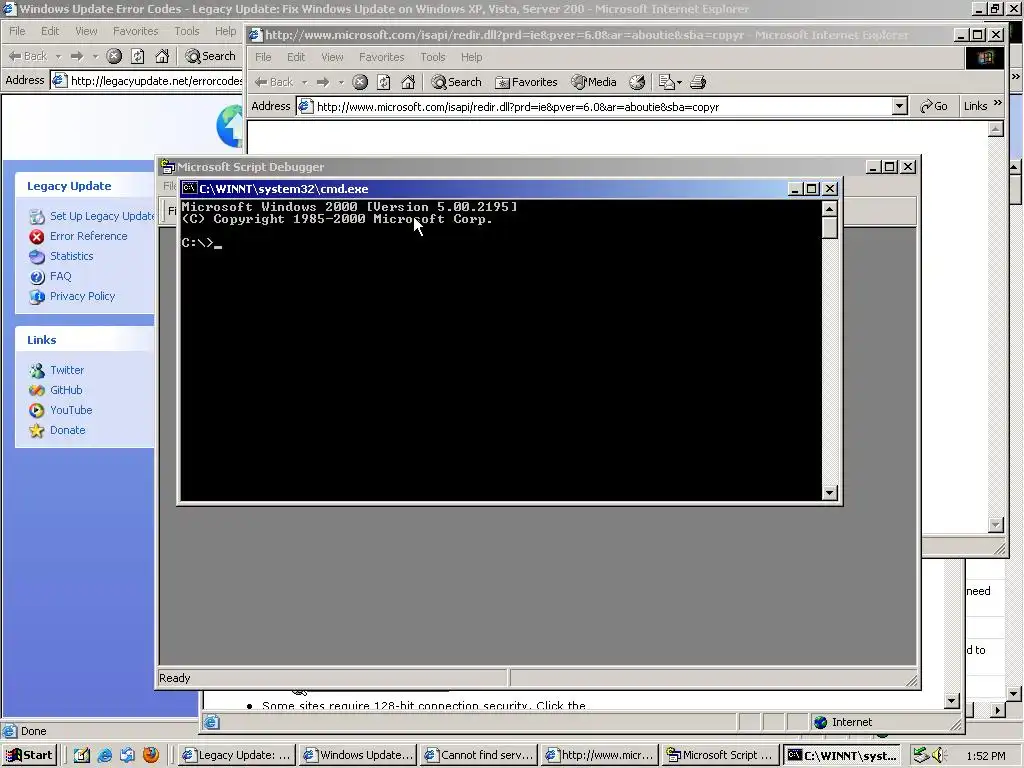Launch Internet Explorer from quick launch
The image size is (1024, 768).
[104, 755]
